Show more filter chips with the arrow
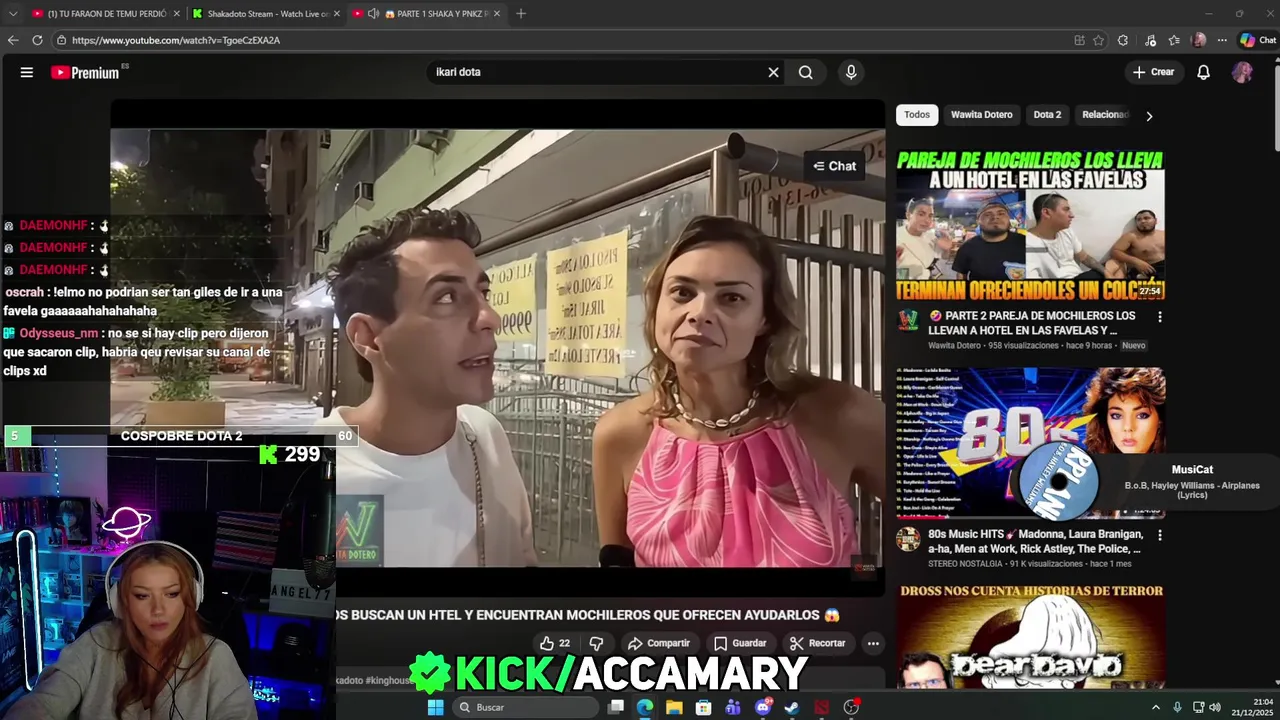 click(x=1149, y=116)
